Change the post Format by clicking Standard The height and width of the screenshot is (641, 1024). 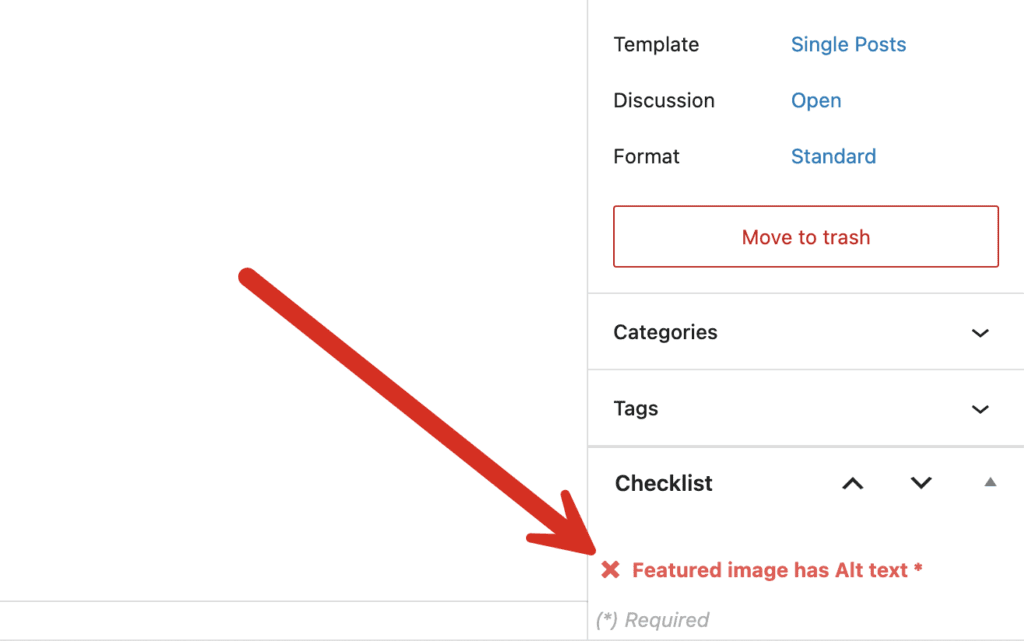833,156
